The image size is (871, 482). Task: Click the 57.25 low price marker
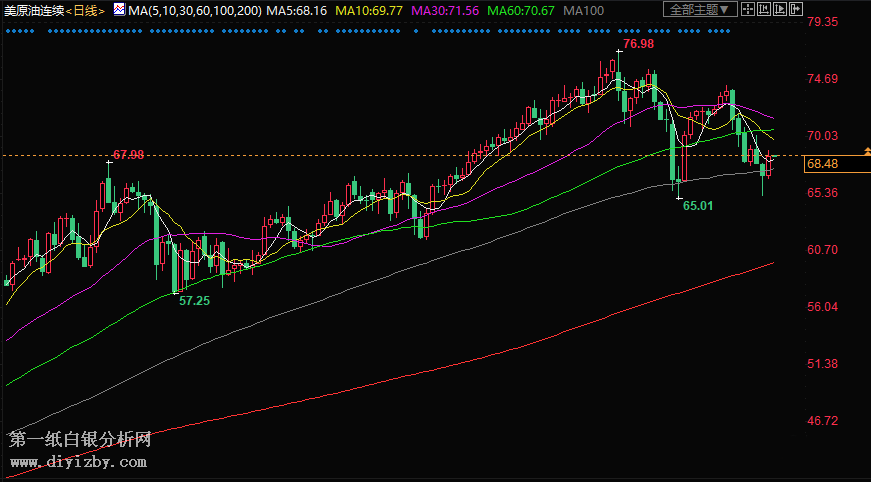194,300
